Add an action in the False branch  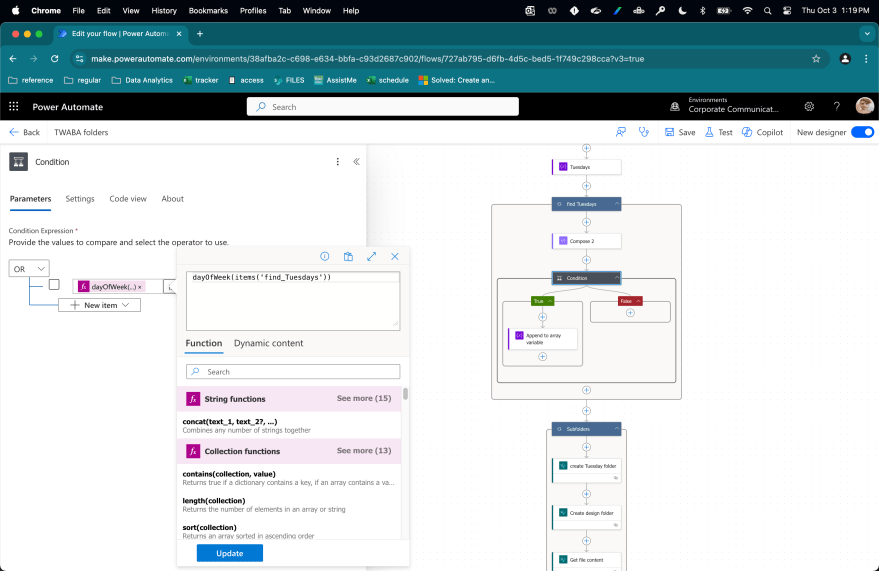pos(630,313)
